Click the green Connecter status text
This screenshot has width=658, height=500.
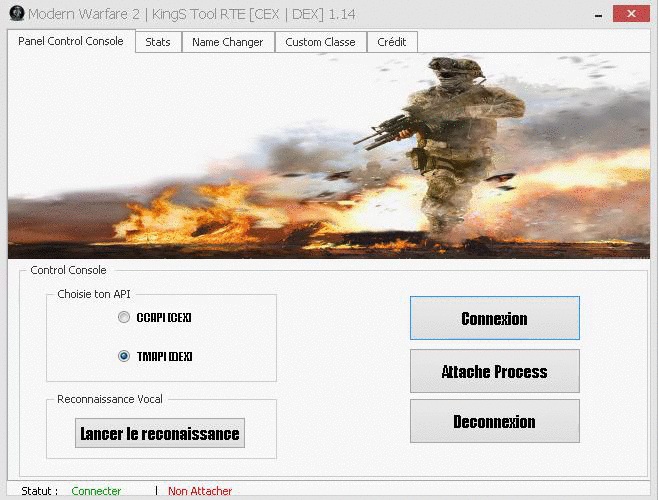point(96,491)
